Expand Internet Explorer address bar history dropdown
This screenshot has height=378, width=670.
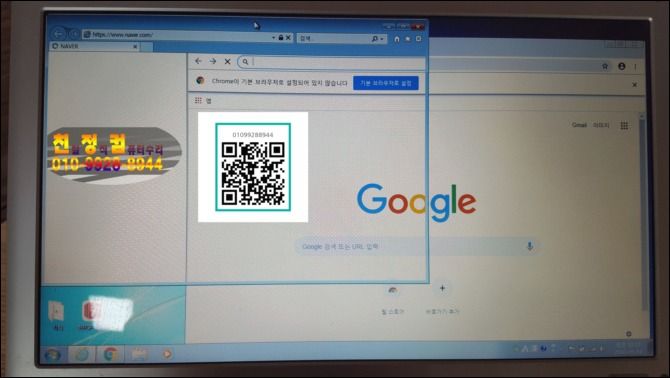tap(273, 38)
